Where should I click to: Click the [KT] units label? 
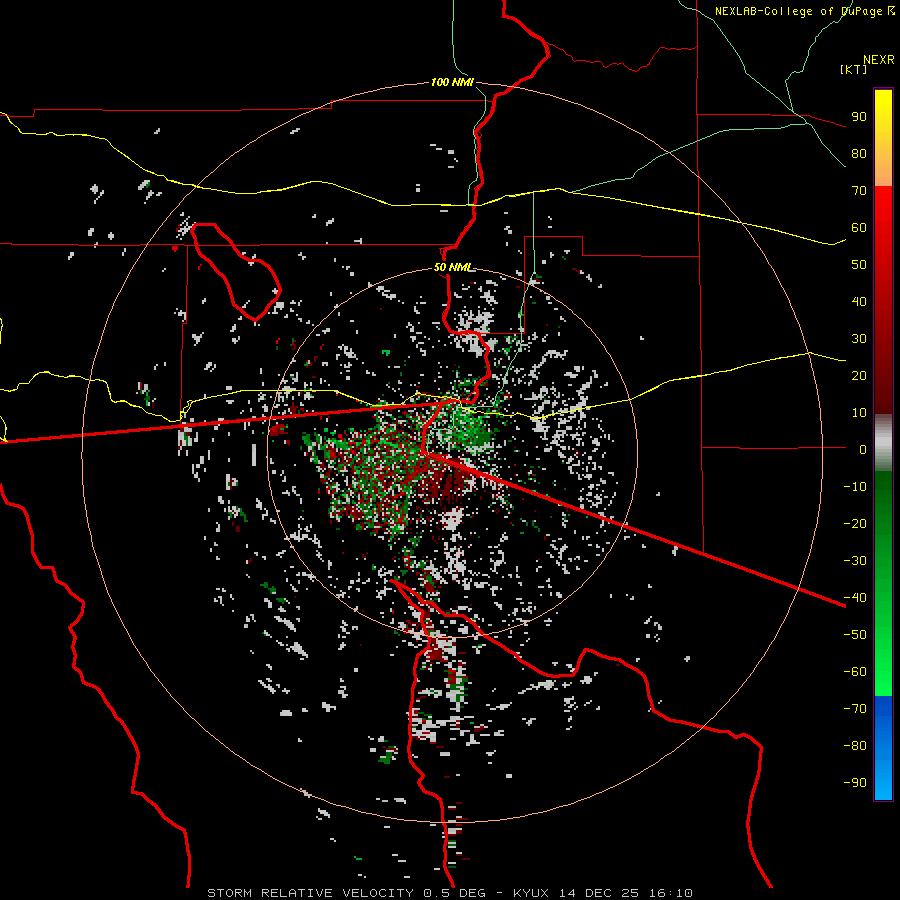854,69
